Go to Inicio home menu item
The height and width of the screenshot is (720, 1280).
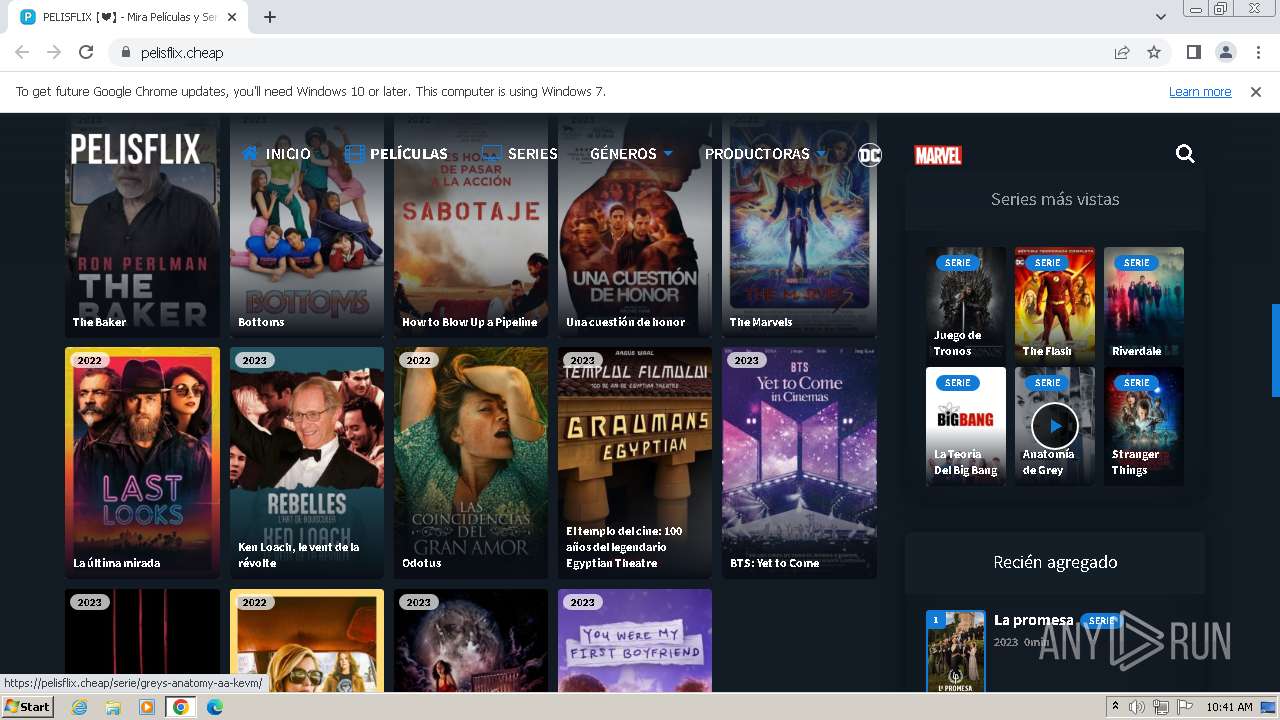point(276,154)
